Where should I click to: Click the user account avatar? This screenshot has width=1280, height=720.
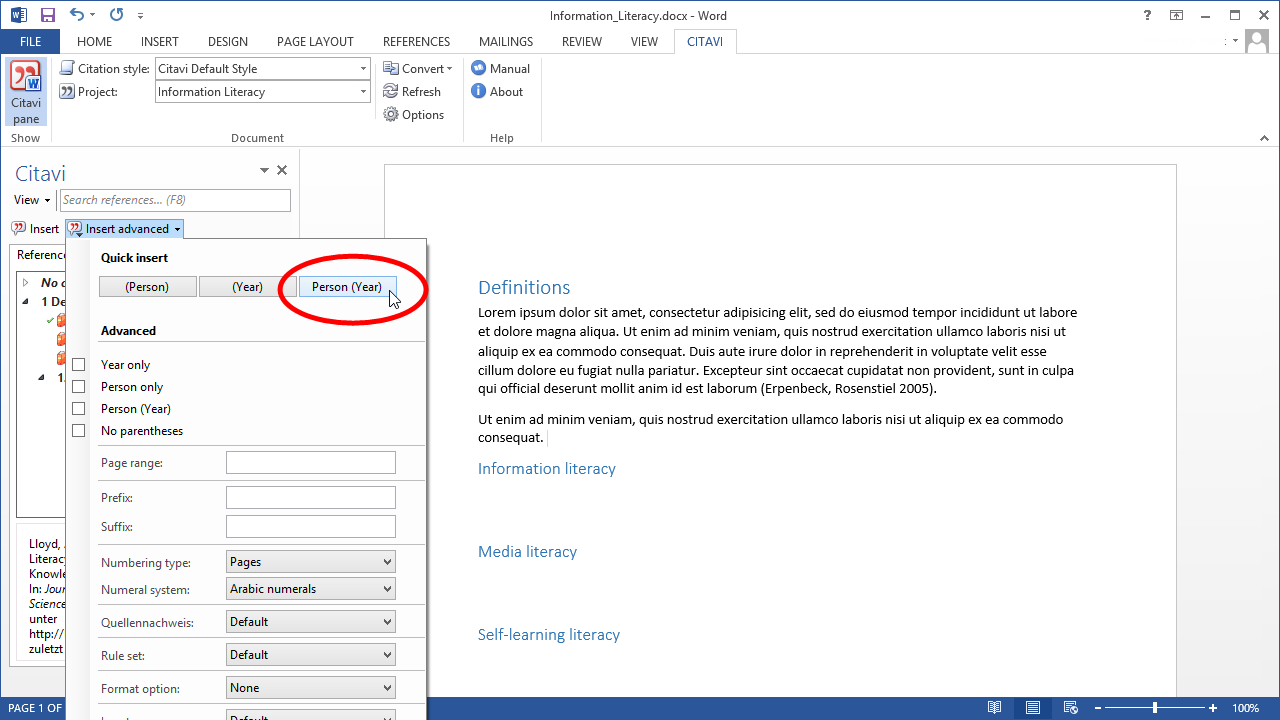(x=1256, y=41)
